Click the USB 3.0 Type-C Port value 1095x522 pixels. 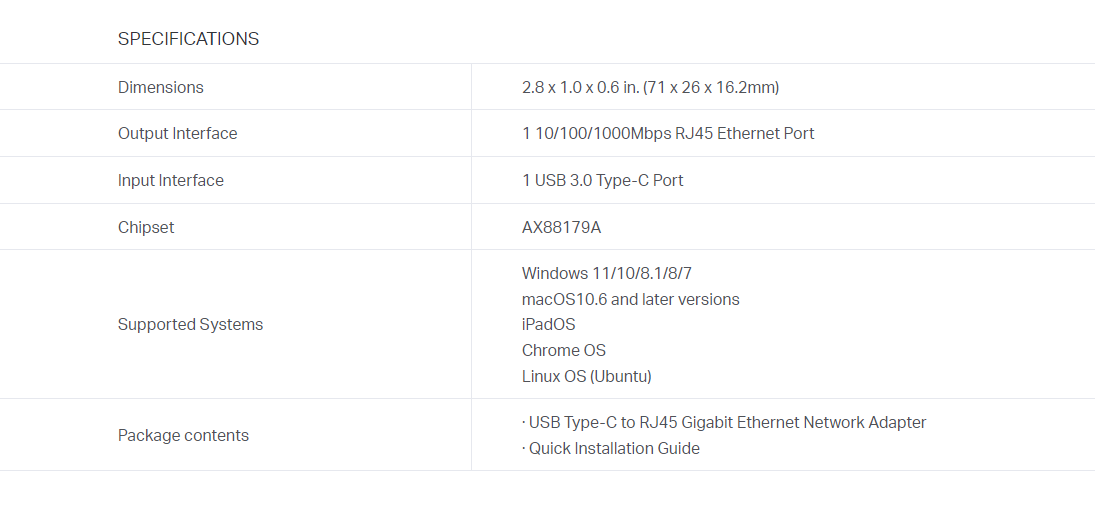pos(602,180)
